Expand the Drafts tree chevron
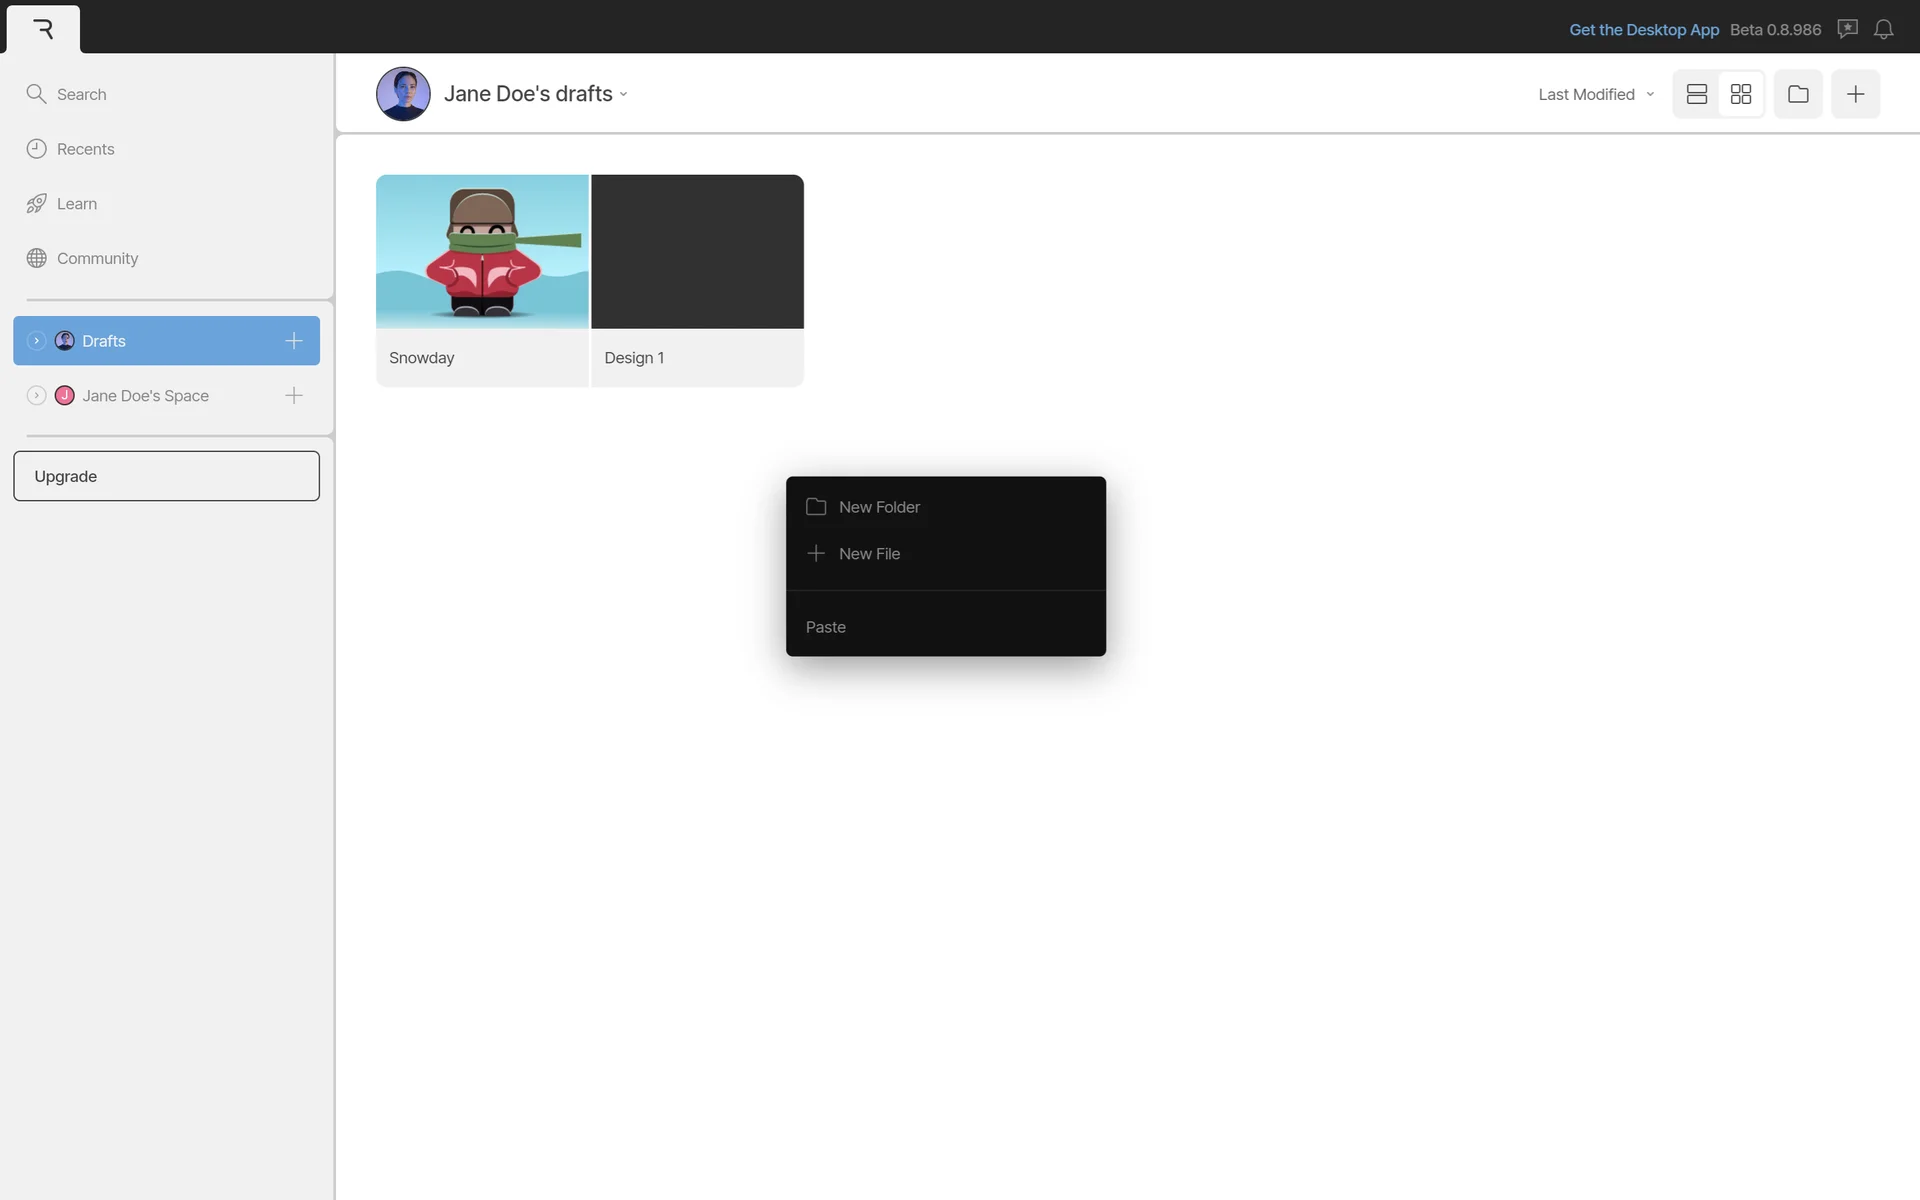 (x=36, y=341)
